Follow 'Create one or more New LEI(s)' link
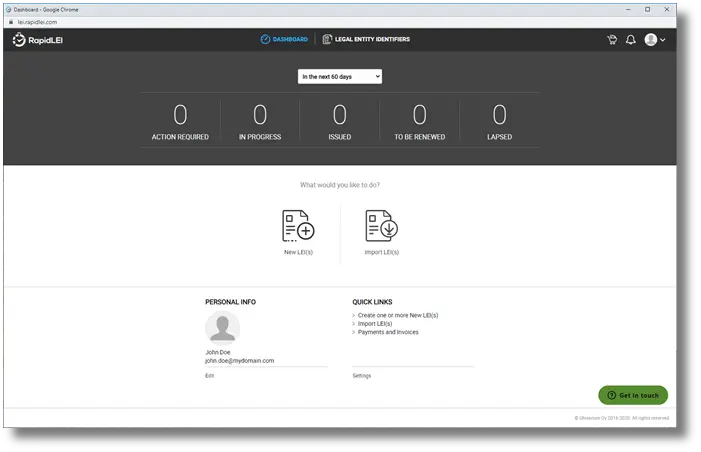701x452 pixels. (x=398, y=315)
